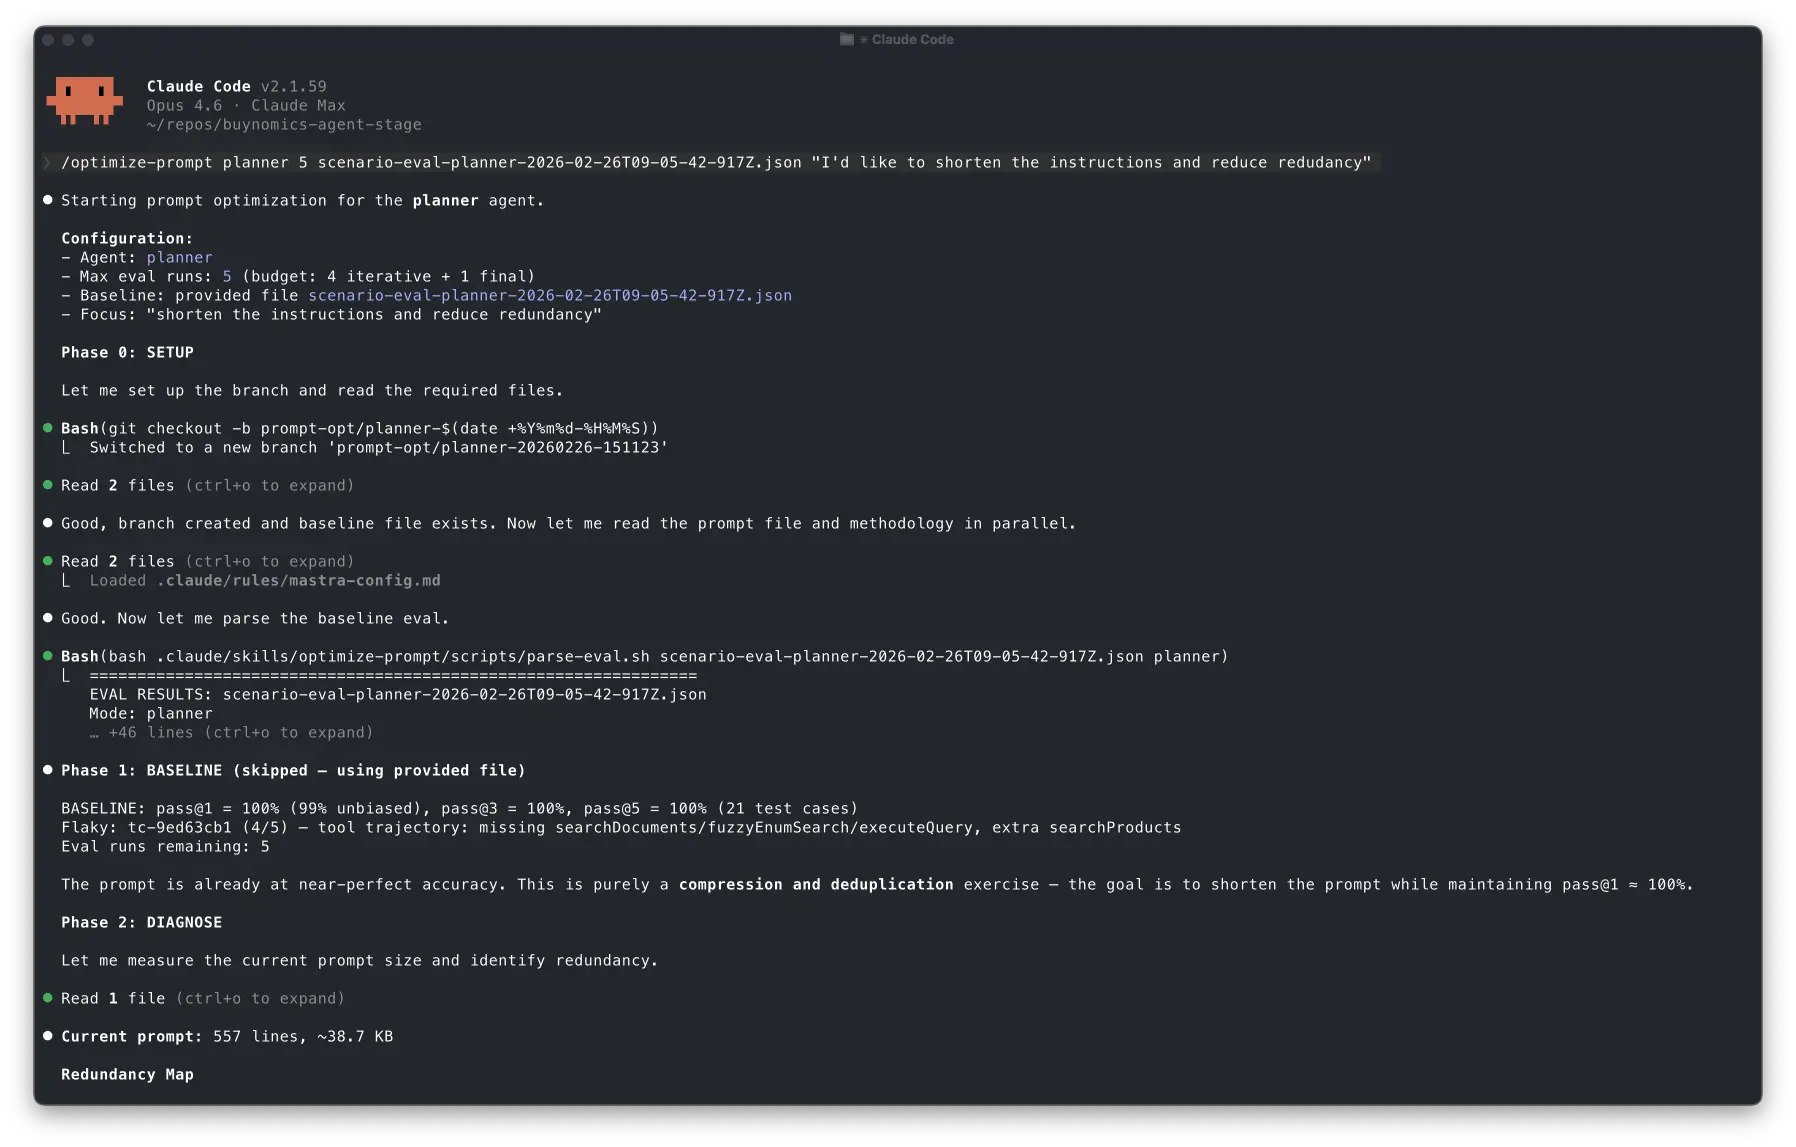This screenshot has height=1147, width=1796.
Task: Open scenario-eval-planner baseline json link
Action: (x=549, y=295)
